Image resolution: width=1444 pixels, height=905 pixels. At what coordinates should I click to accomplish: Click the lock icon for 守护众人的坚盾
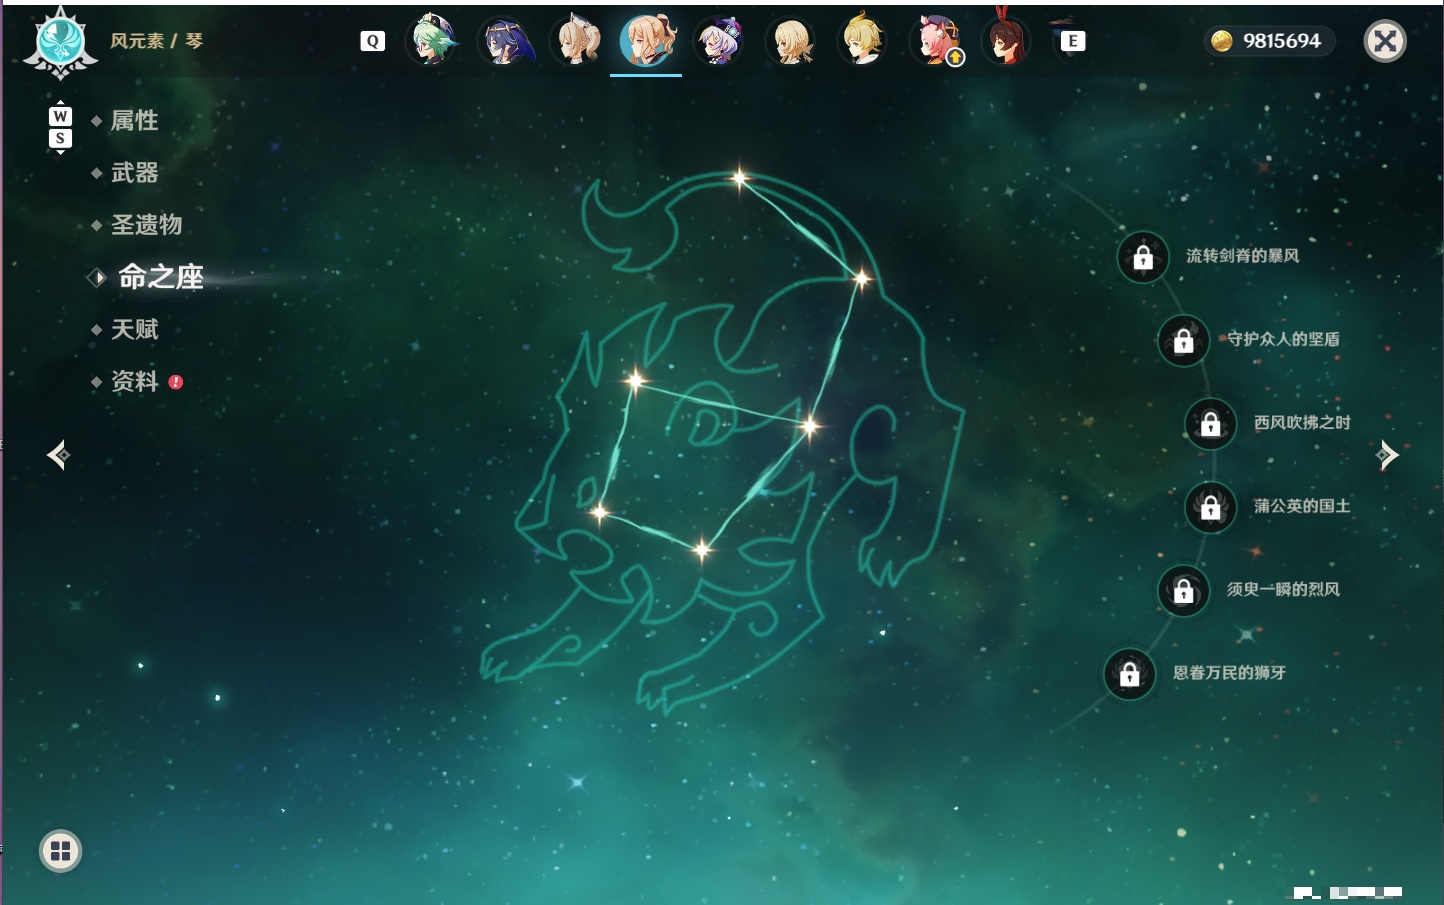pos(1184,340)
